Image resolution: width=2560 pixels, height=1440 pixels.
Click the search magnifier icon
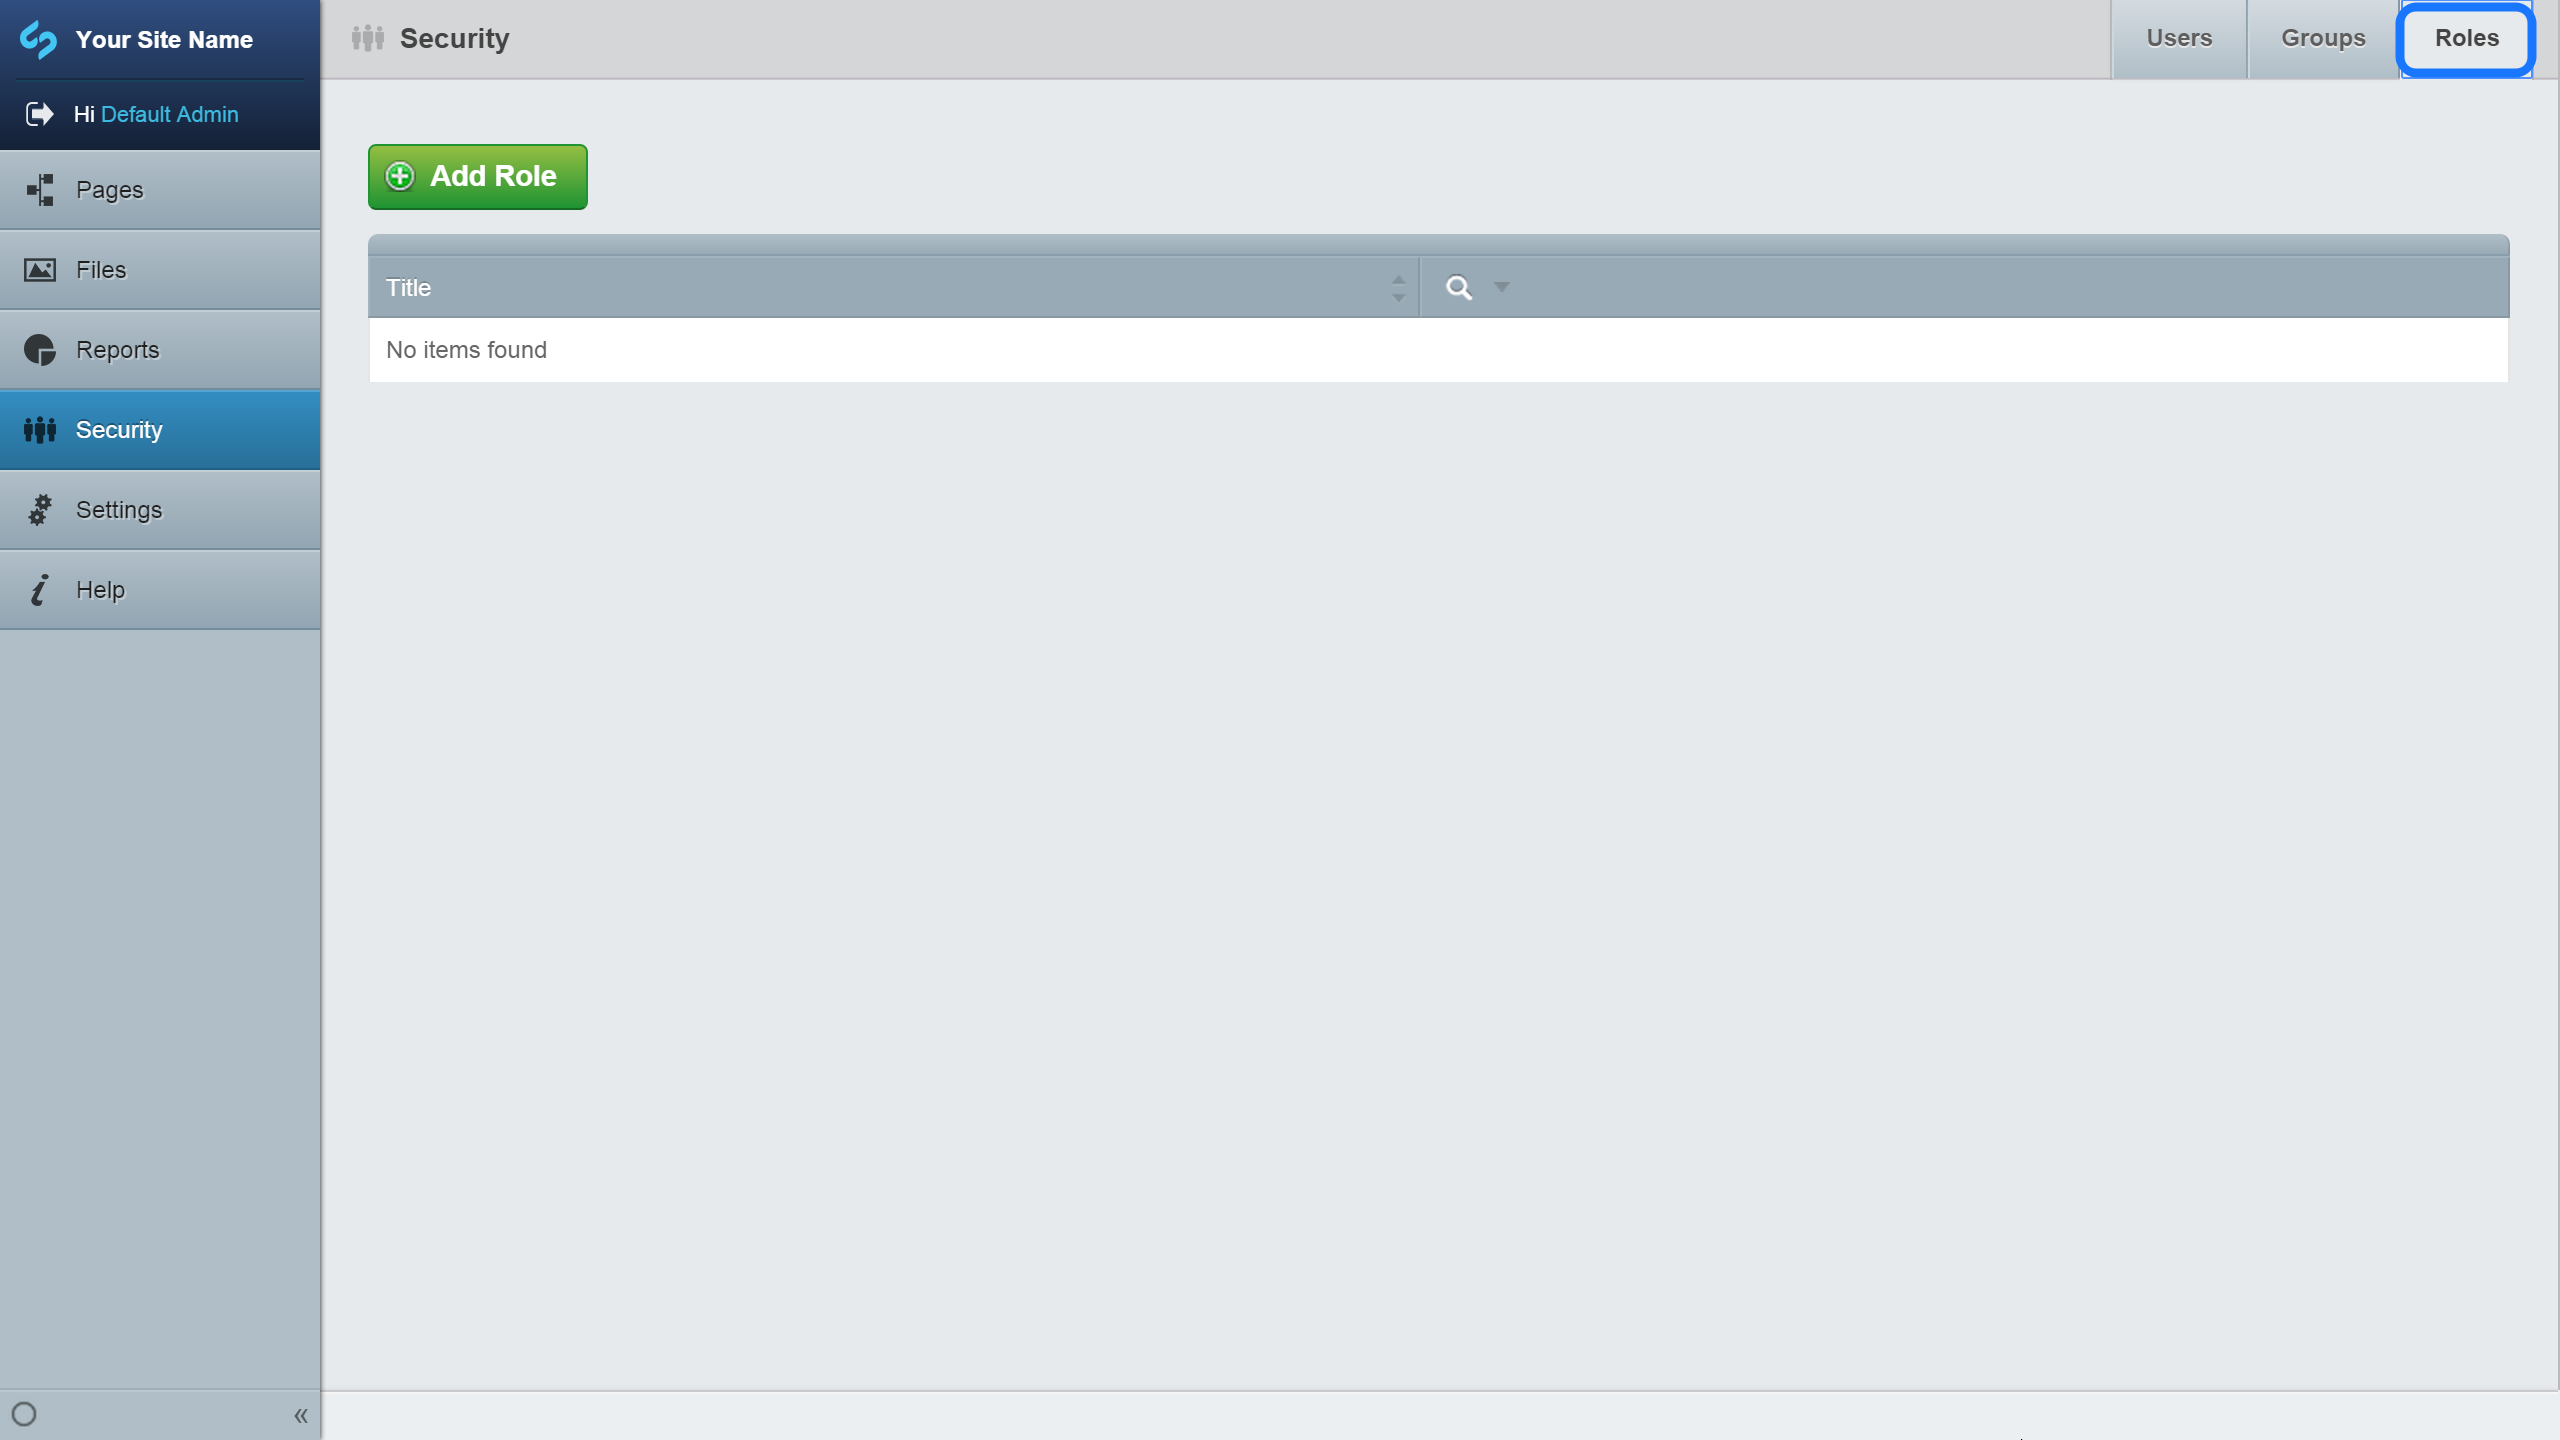click(x=1456, y=287)
